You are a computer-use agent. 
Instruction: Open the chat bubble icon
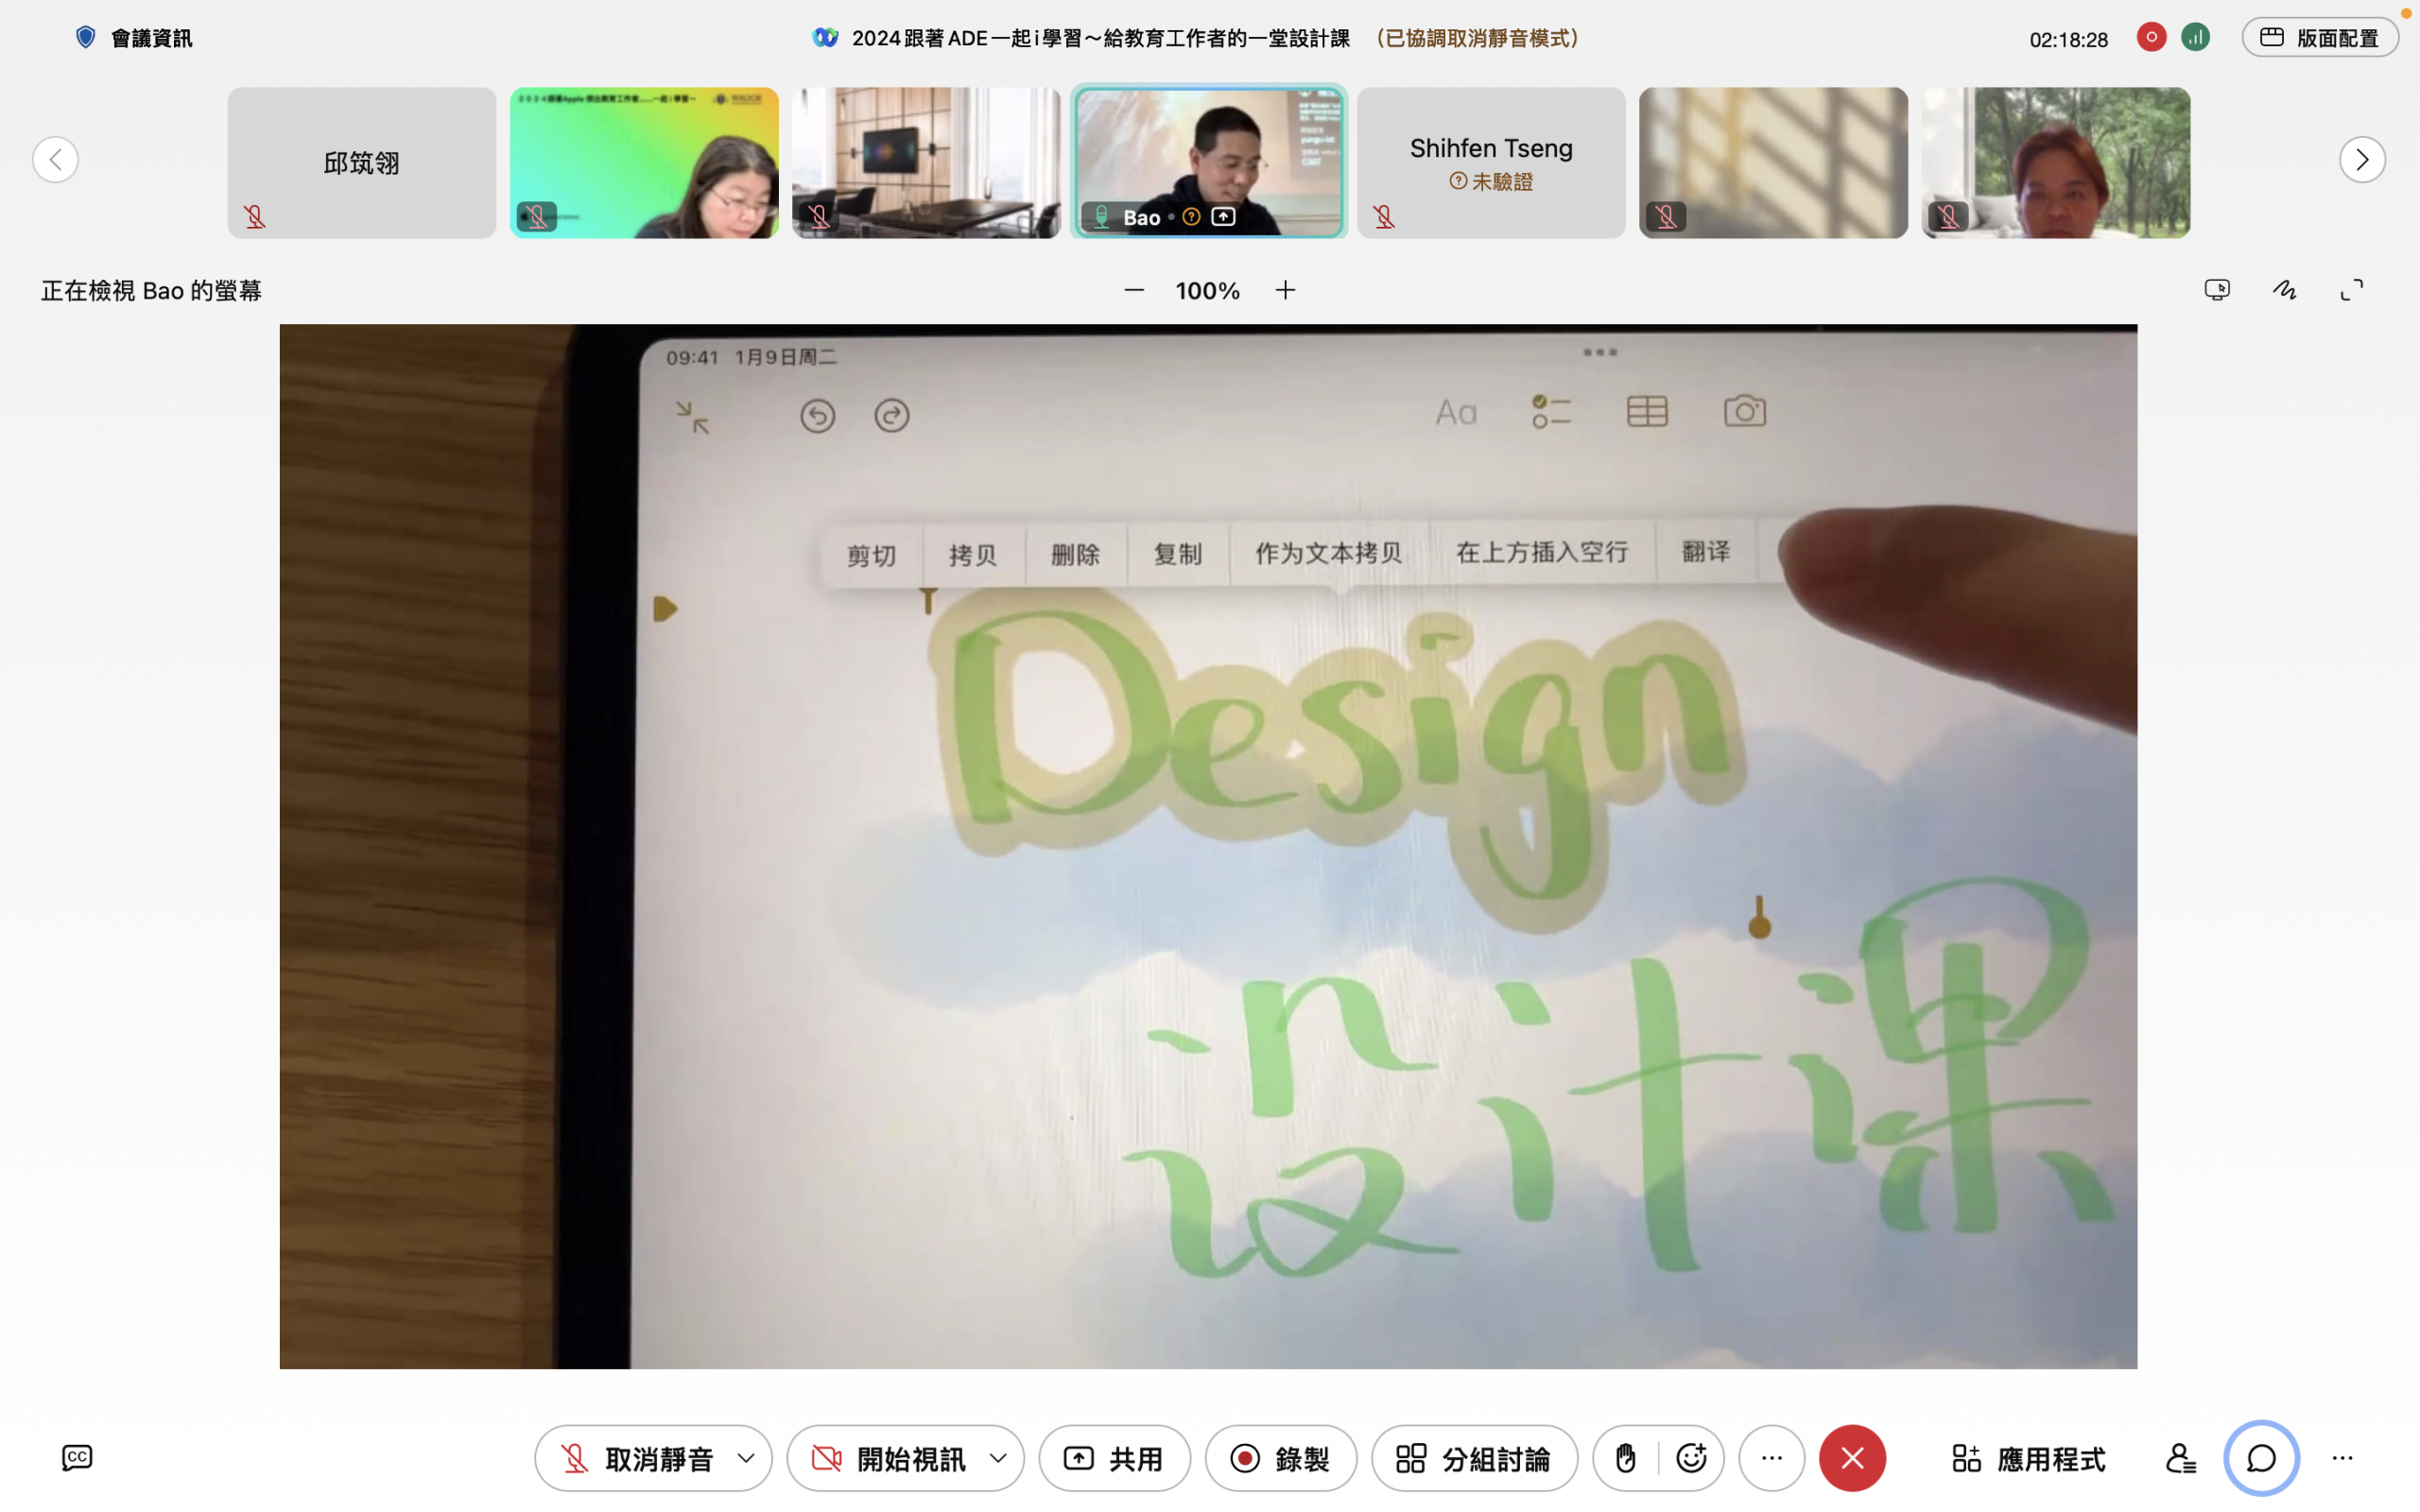pos(2261,1458)
